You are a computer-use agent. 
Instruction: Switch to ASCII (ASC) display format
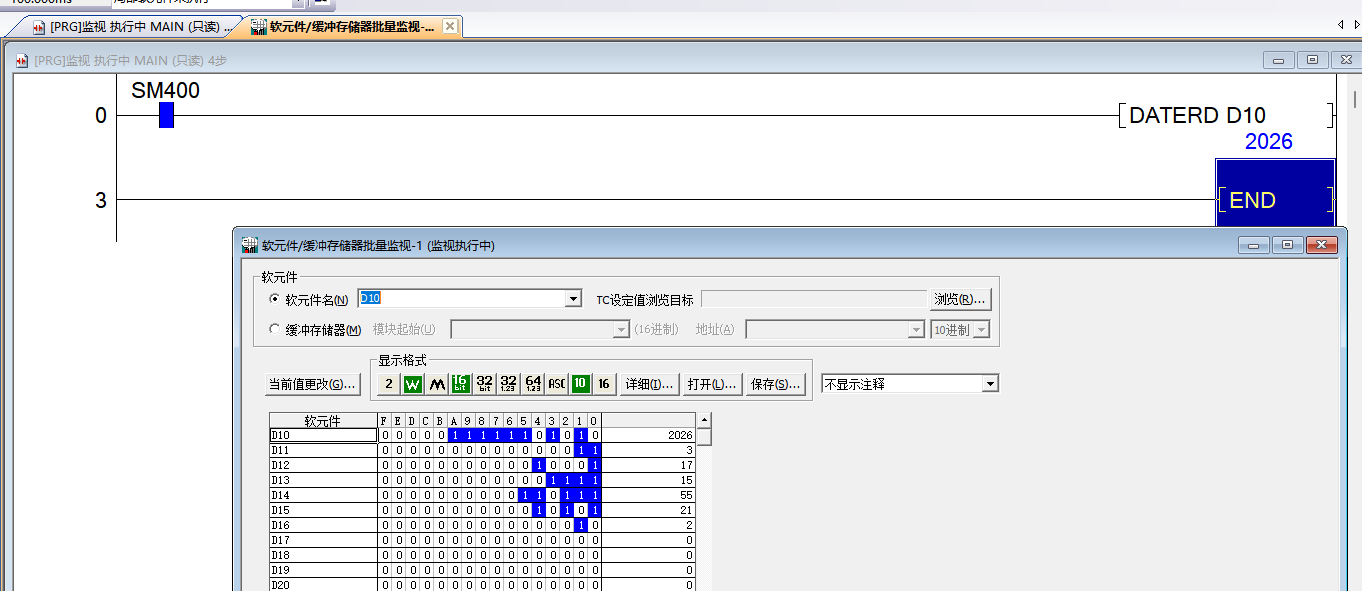coord(557,384)
